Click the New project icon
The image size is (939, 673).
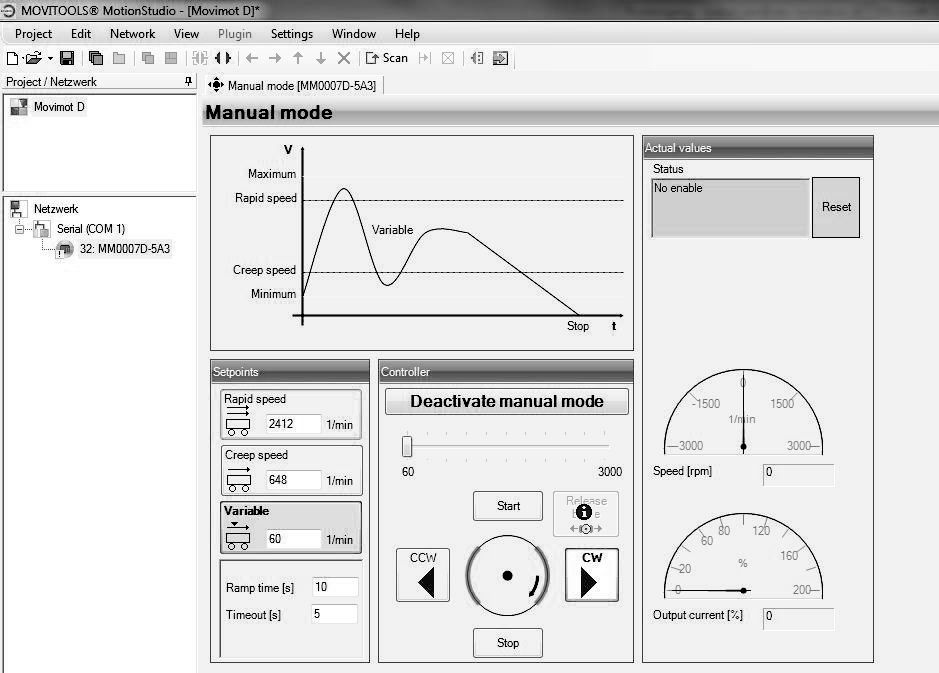[12, 58]
